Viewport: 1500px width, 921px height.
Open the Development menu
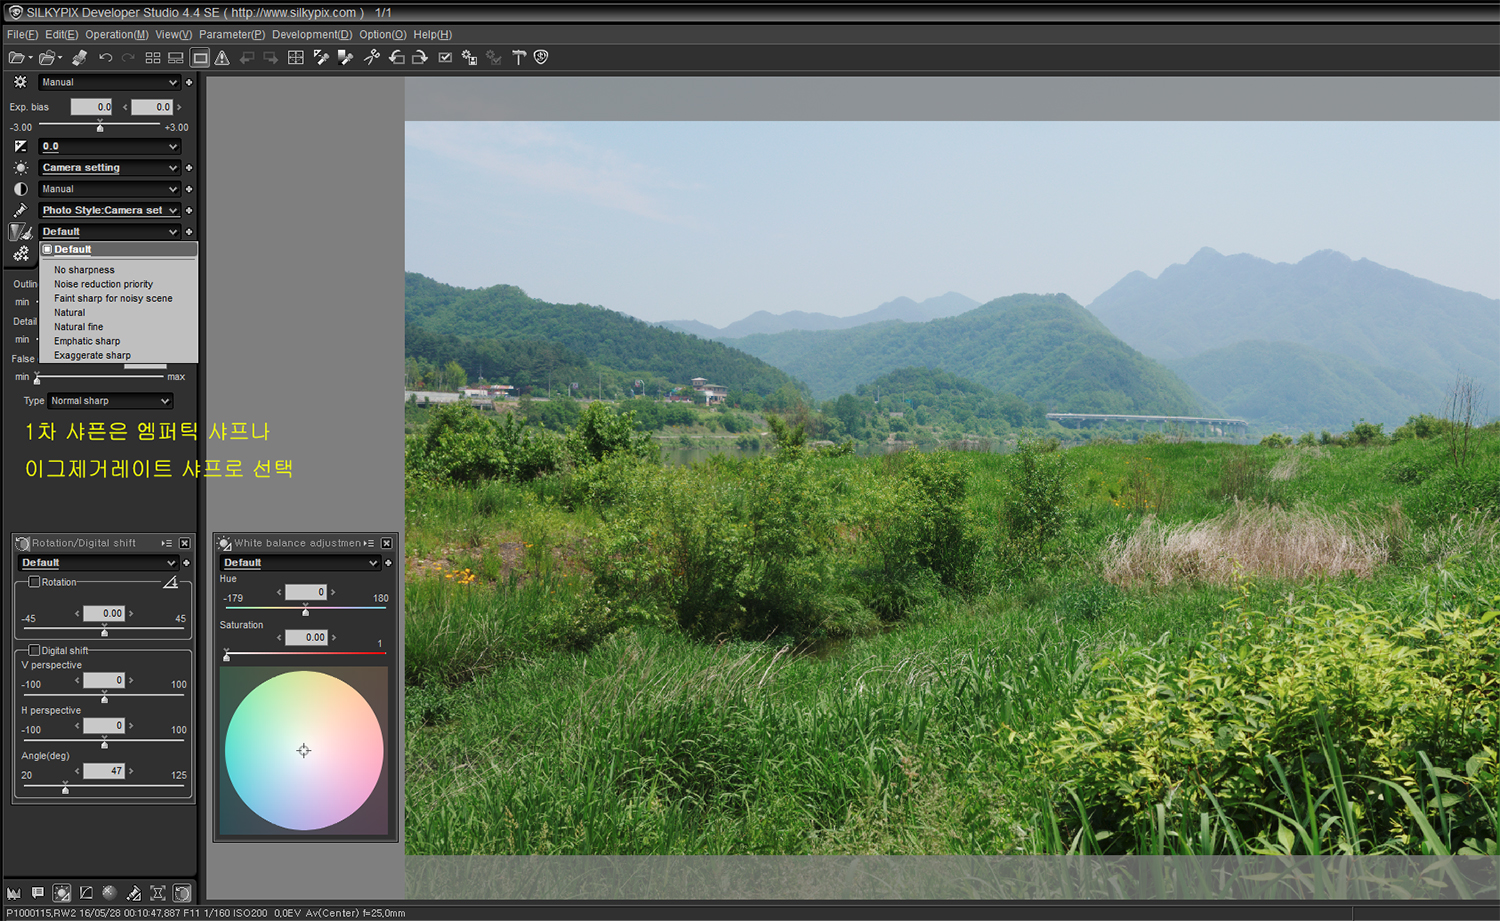click(311, 34)
